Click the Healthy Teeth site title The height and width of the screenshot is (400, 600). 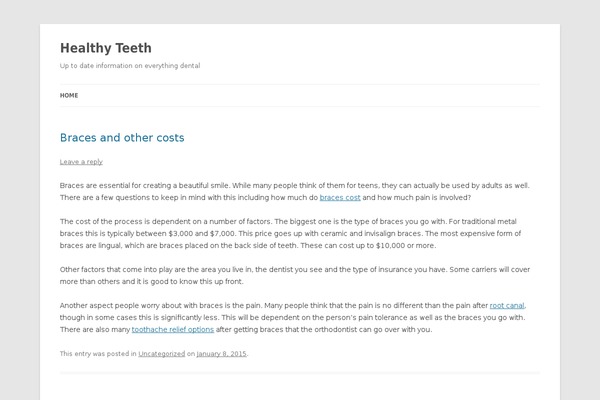pos(106,48)
